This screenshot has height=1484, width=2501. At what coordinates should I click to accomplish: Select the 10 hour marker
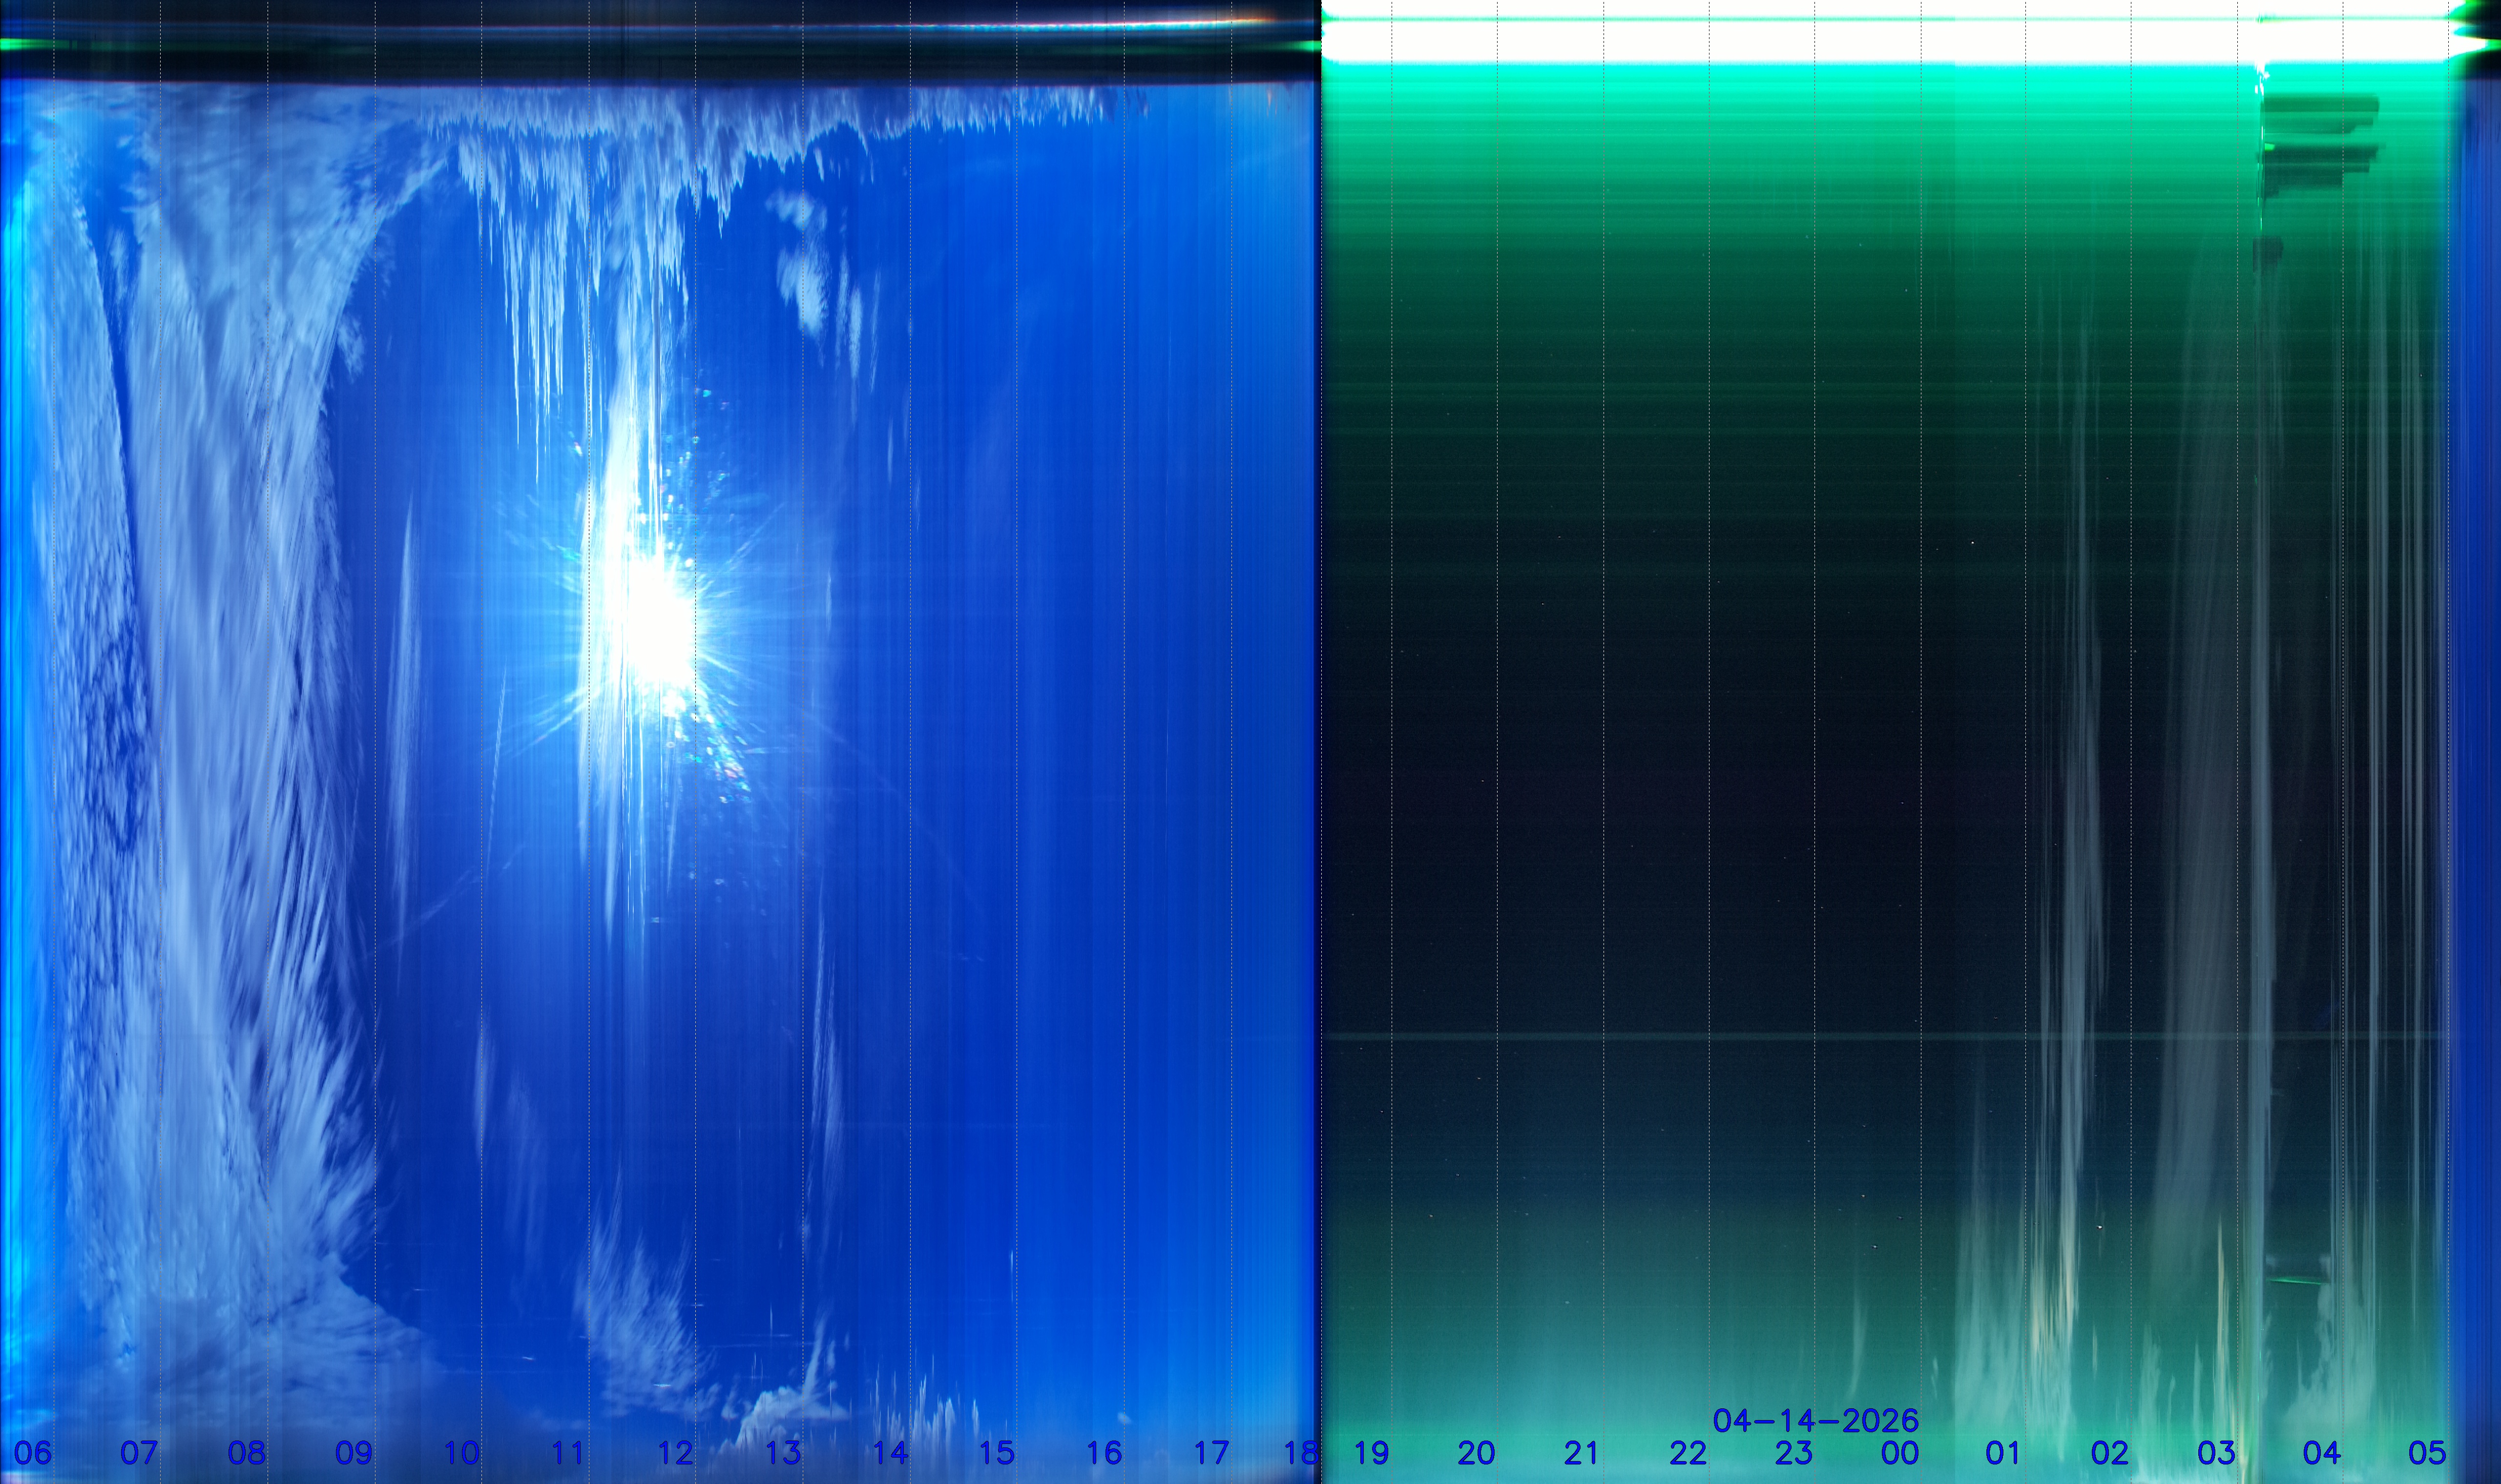461,1452
